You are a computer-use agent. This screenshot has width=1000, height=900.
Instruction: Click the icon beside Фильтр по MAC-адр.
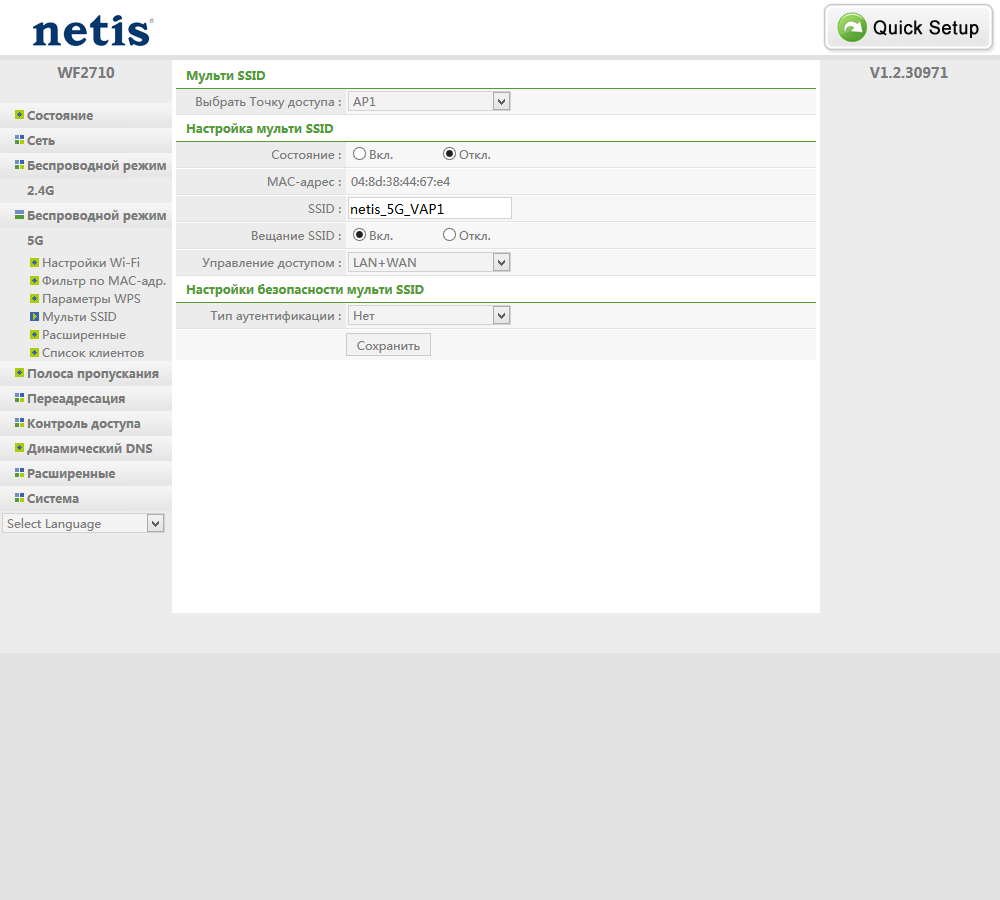click(x=34, y=281)
